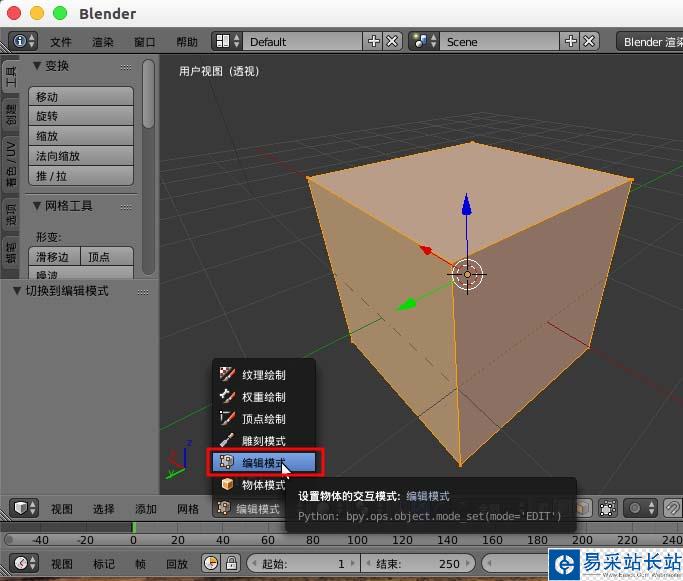Open the timeline 视图 menu
Image resolution: width=683 pixels, height=581 pixels.
pyautogui.click(x=61, y=564)
